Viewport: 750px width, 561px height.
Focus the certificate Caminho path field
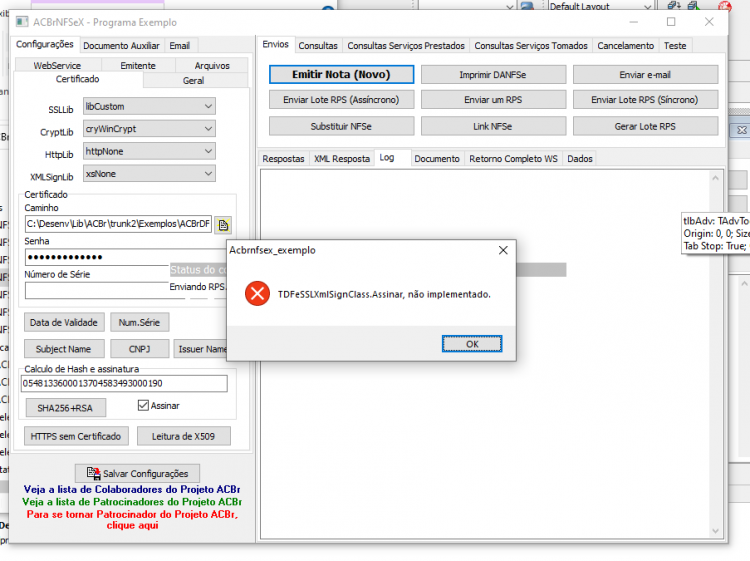(x=118, y=224)
